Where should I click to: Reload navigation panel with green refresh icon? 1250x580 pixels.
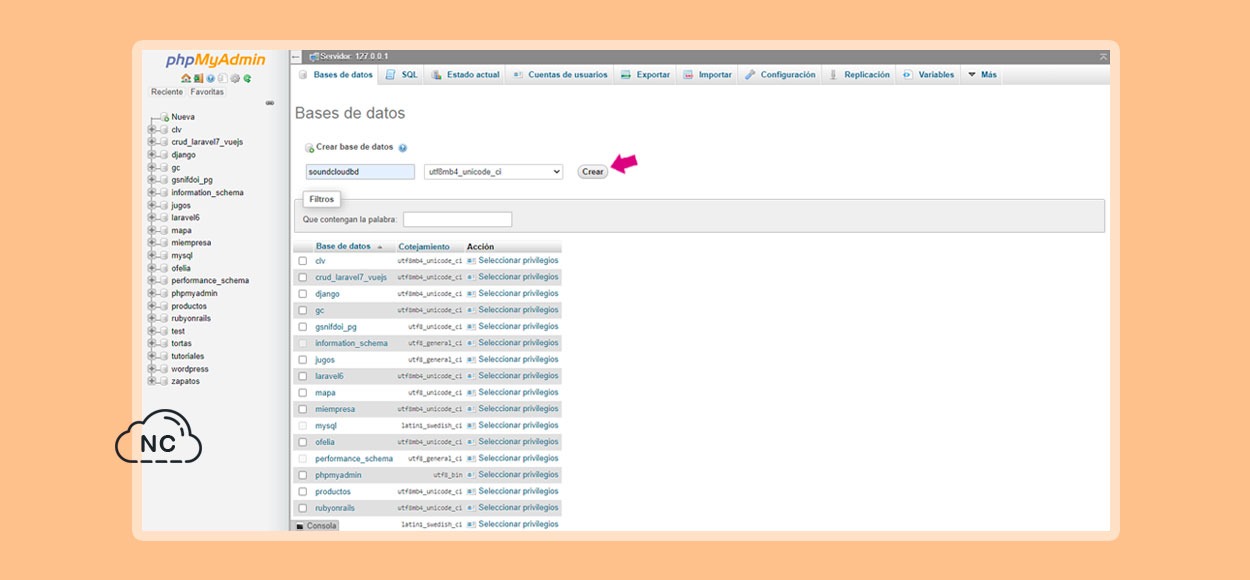click(247, 78)
